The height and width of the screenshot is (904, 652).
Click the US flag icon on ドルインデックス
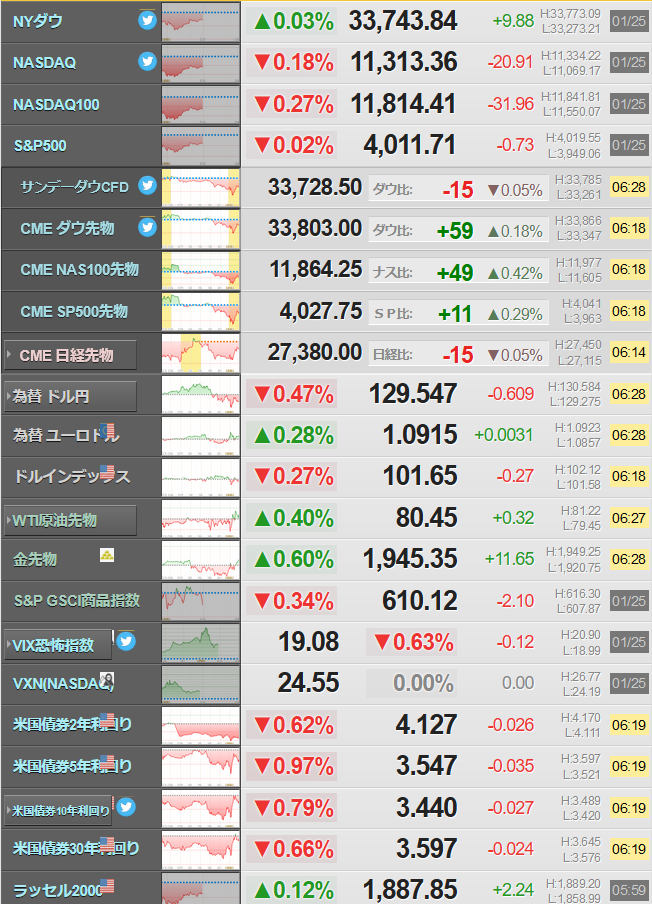click(107, 473)
